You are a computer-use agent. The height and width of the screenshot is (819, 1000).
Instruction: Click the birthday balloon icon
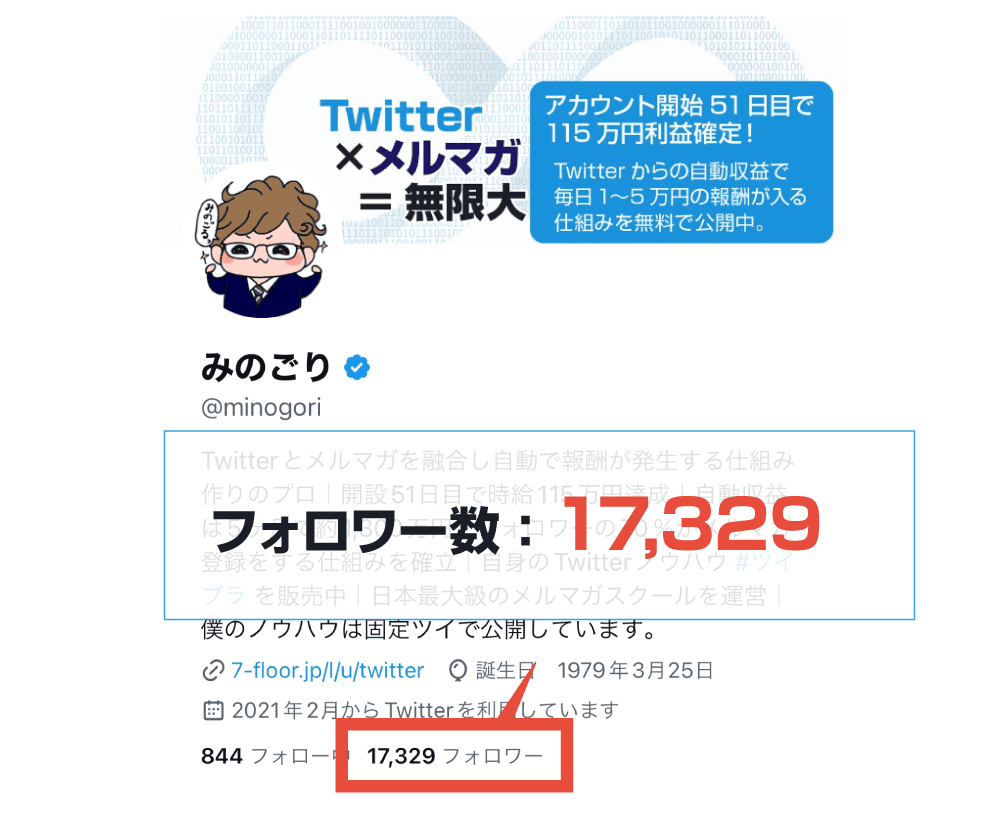coord(458,670)
